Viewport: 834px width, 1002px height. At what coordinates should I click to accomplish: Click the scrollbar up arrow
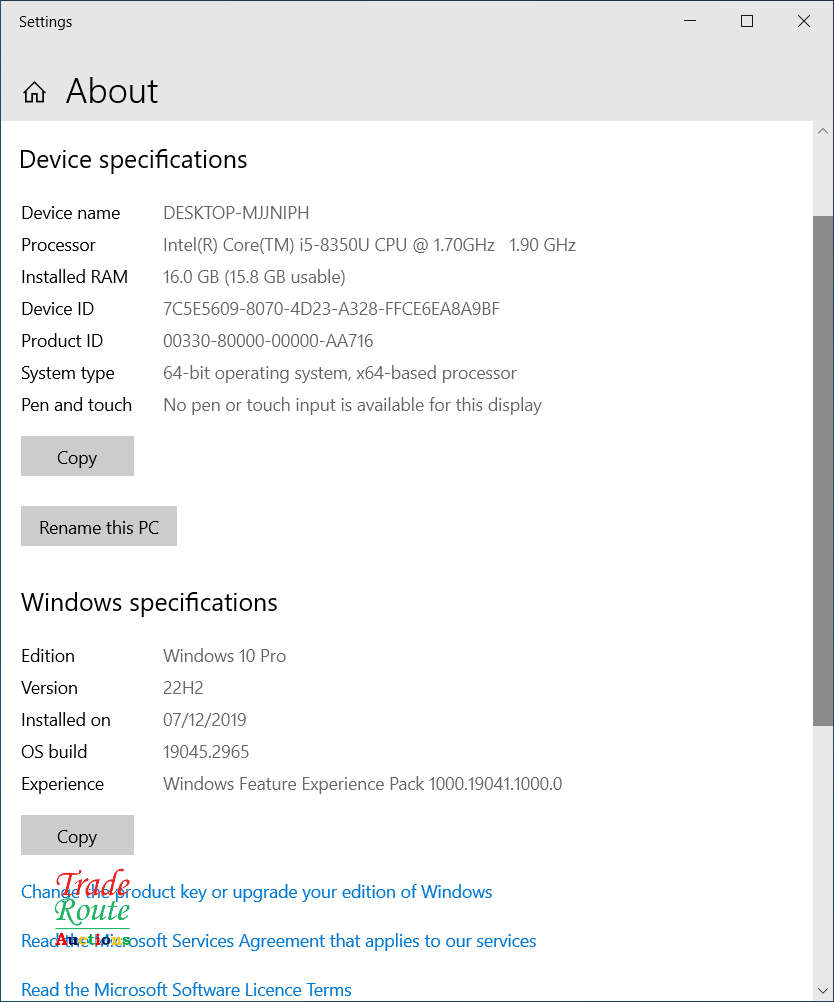point(823,132)
